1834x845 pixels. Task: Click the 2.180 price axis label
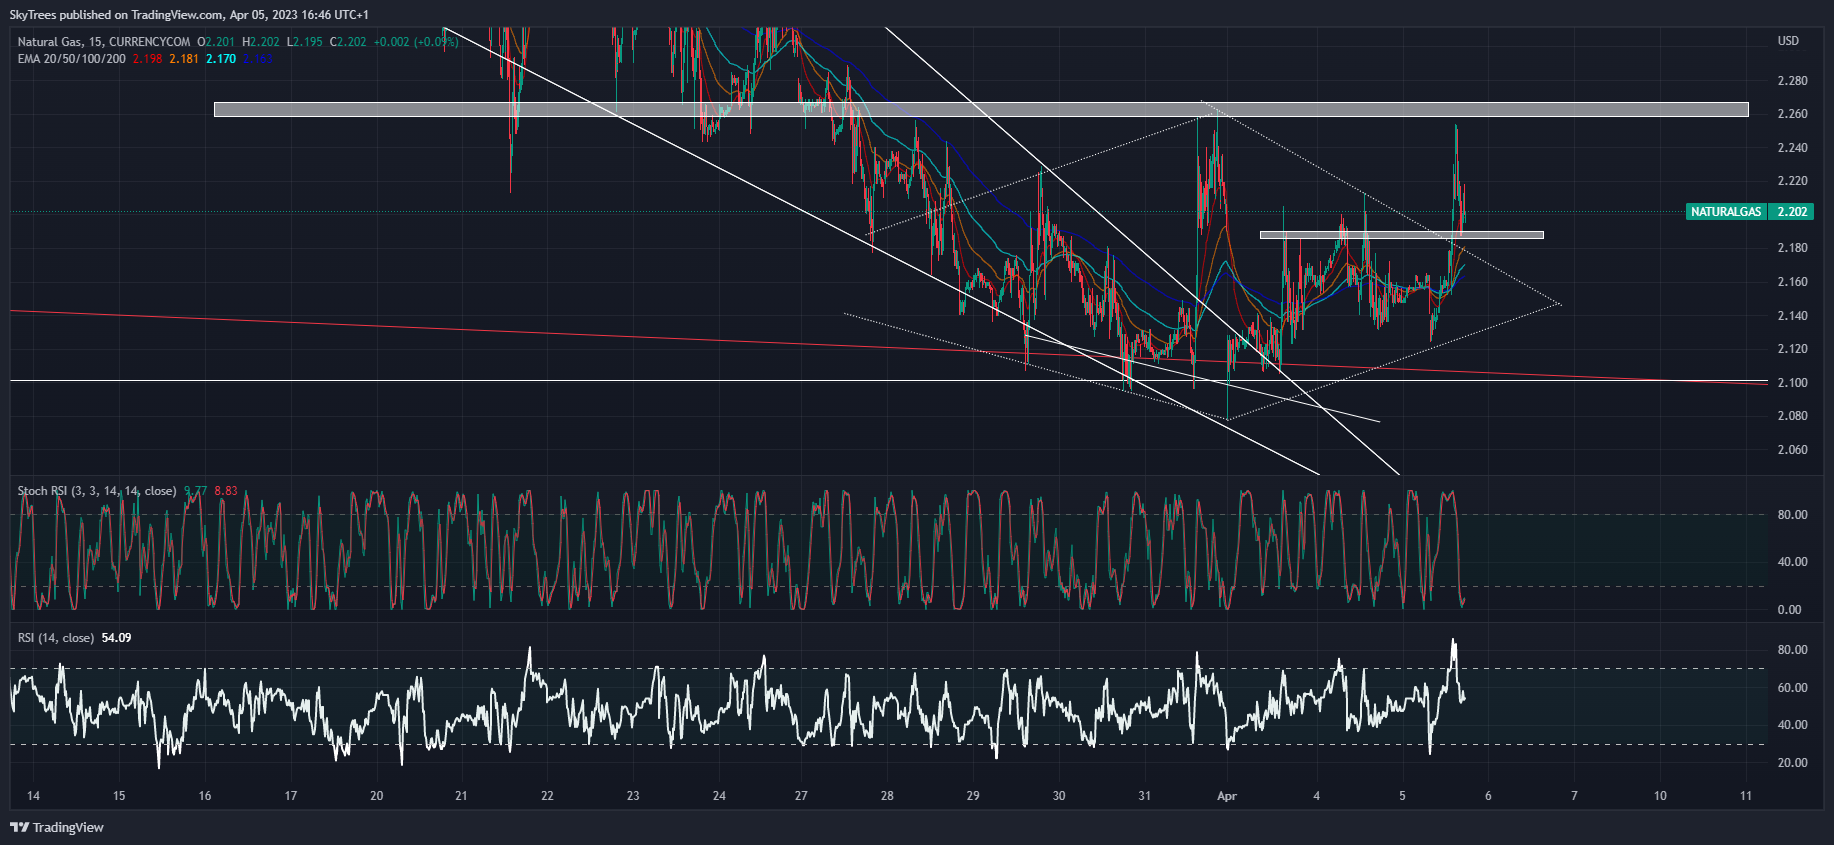point(1793,248)
